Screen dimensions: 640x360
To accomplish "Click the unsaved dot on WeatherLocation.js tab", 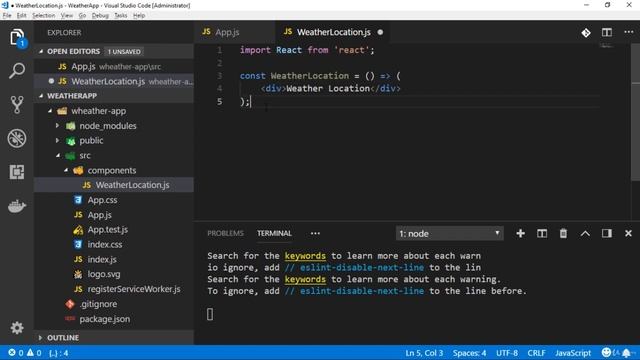I will (380, 32).
